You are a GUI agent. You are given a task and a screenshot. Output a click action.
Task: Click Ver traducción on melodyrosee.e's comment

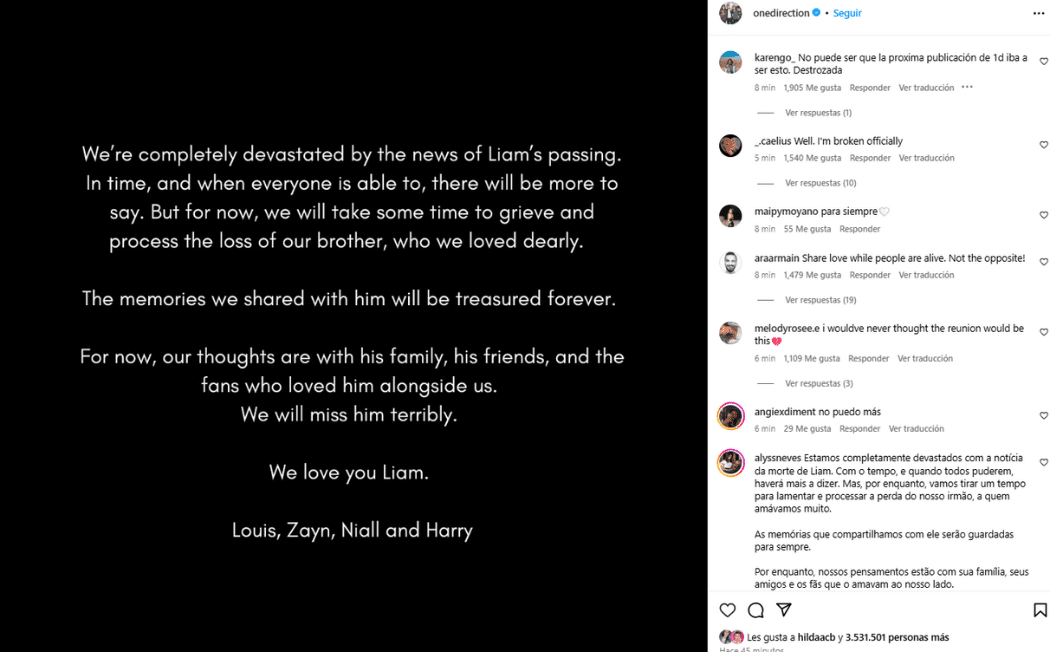925,358
